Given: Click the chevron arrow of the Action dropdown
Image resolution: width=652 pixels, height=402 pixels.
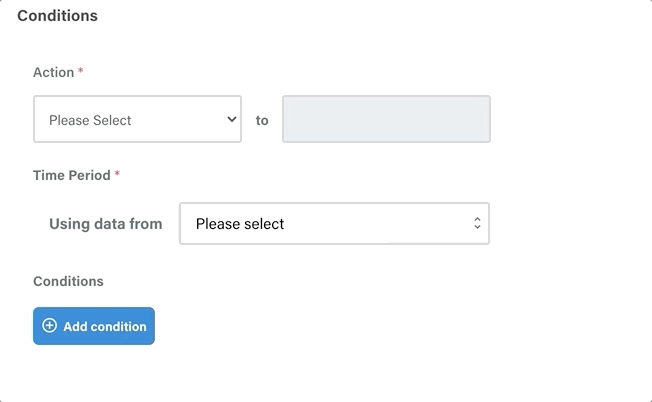Looking at the screenshot, I should click(232, 120).
